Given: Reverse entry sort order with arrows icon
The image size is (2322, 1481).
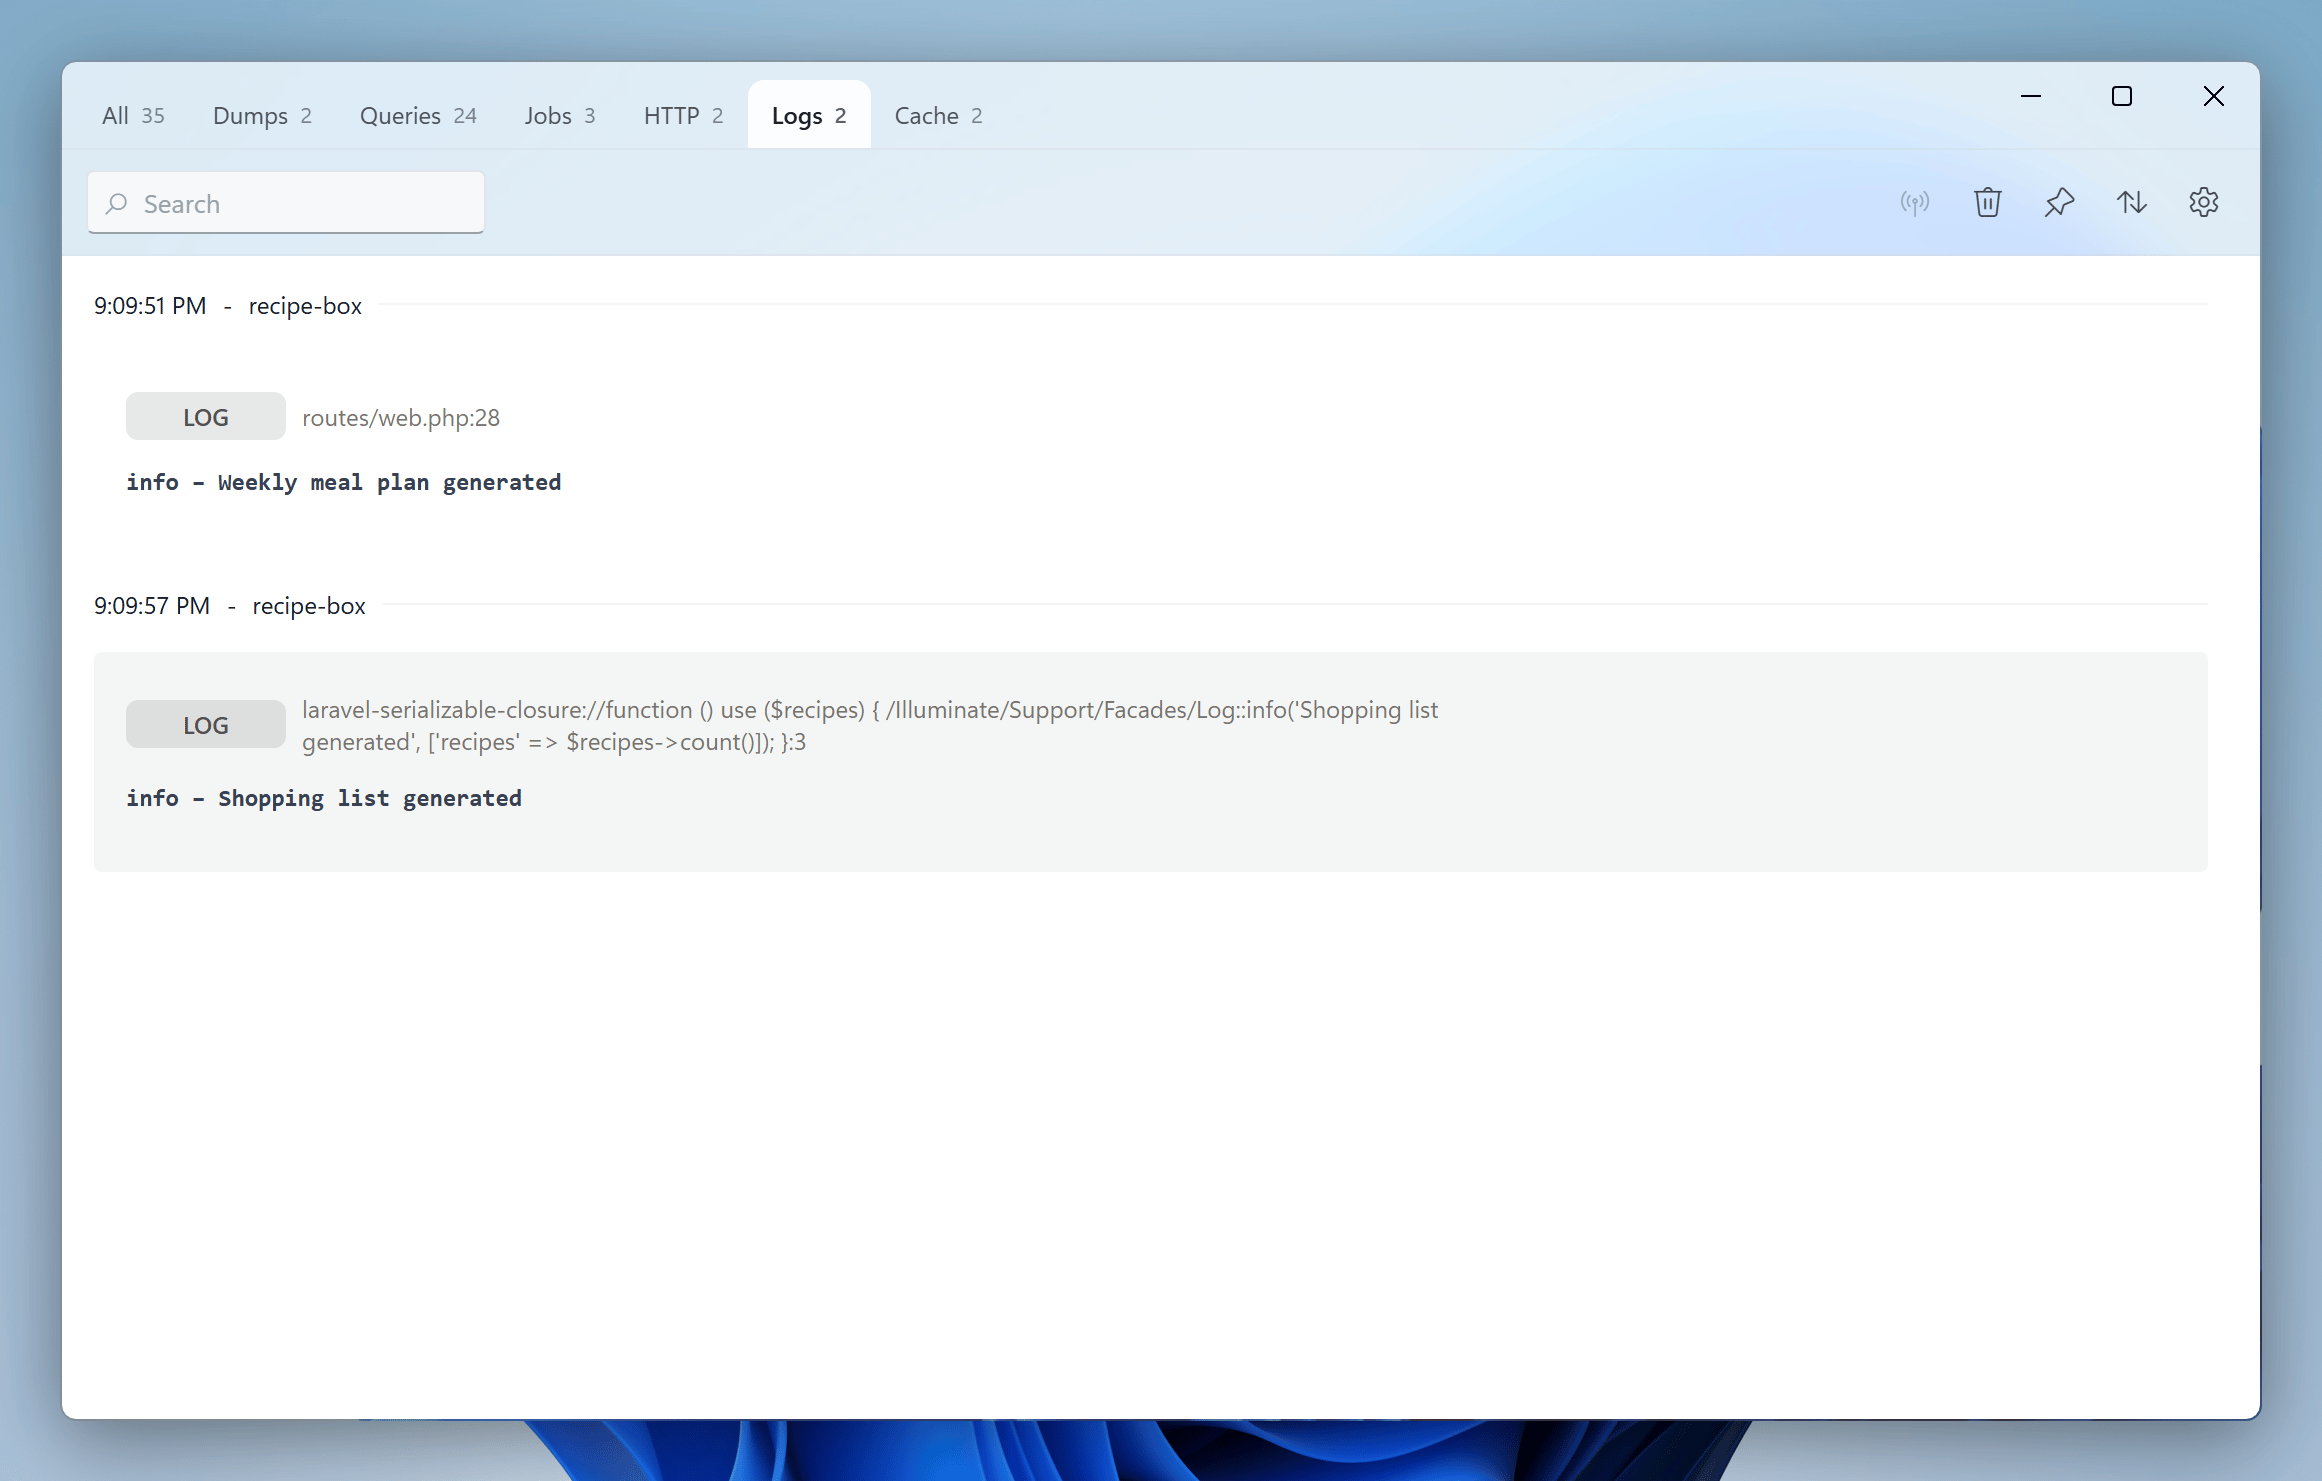Looking at the screenshot, I should click(x=2132, y=203).
